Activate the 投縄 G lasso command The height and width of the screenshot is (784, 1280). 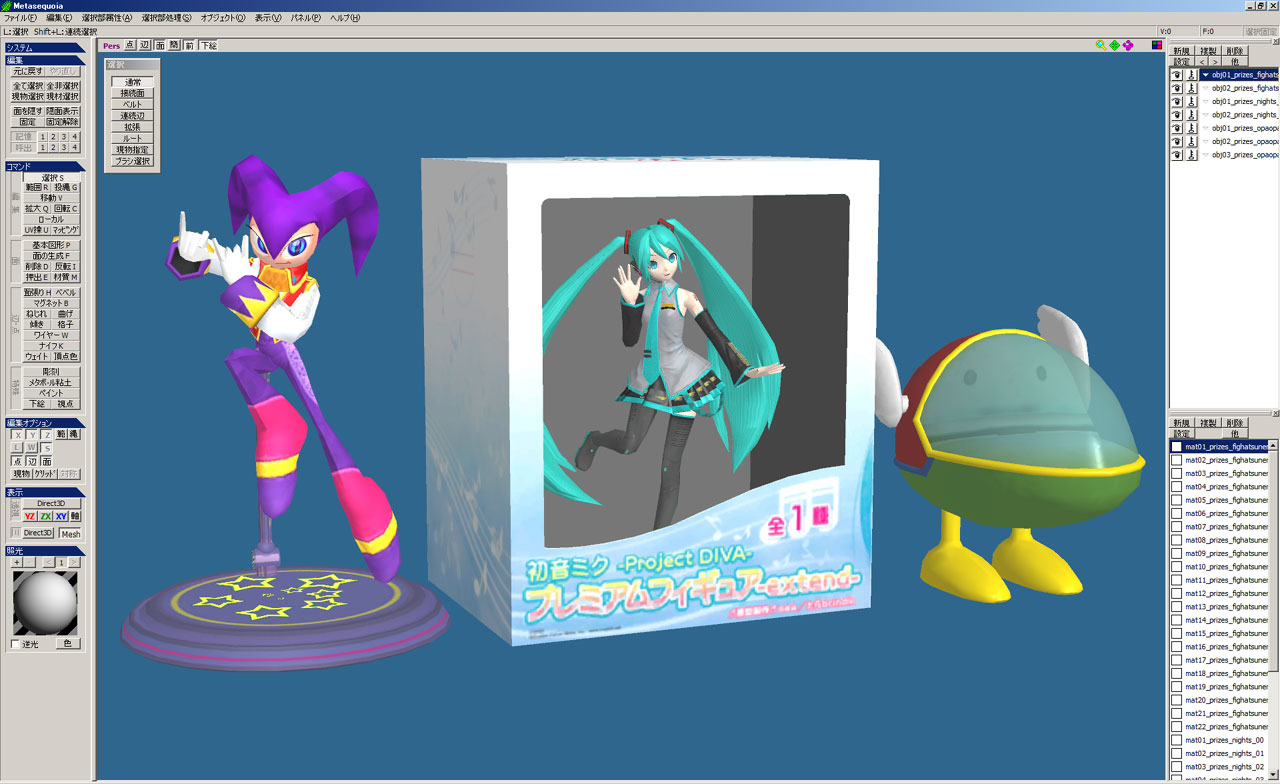point(67,187)
